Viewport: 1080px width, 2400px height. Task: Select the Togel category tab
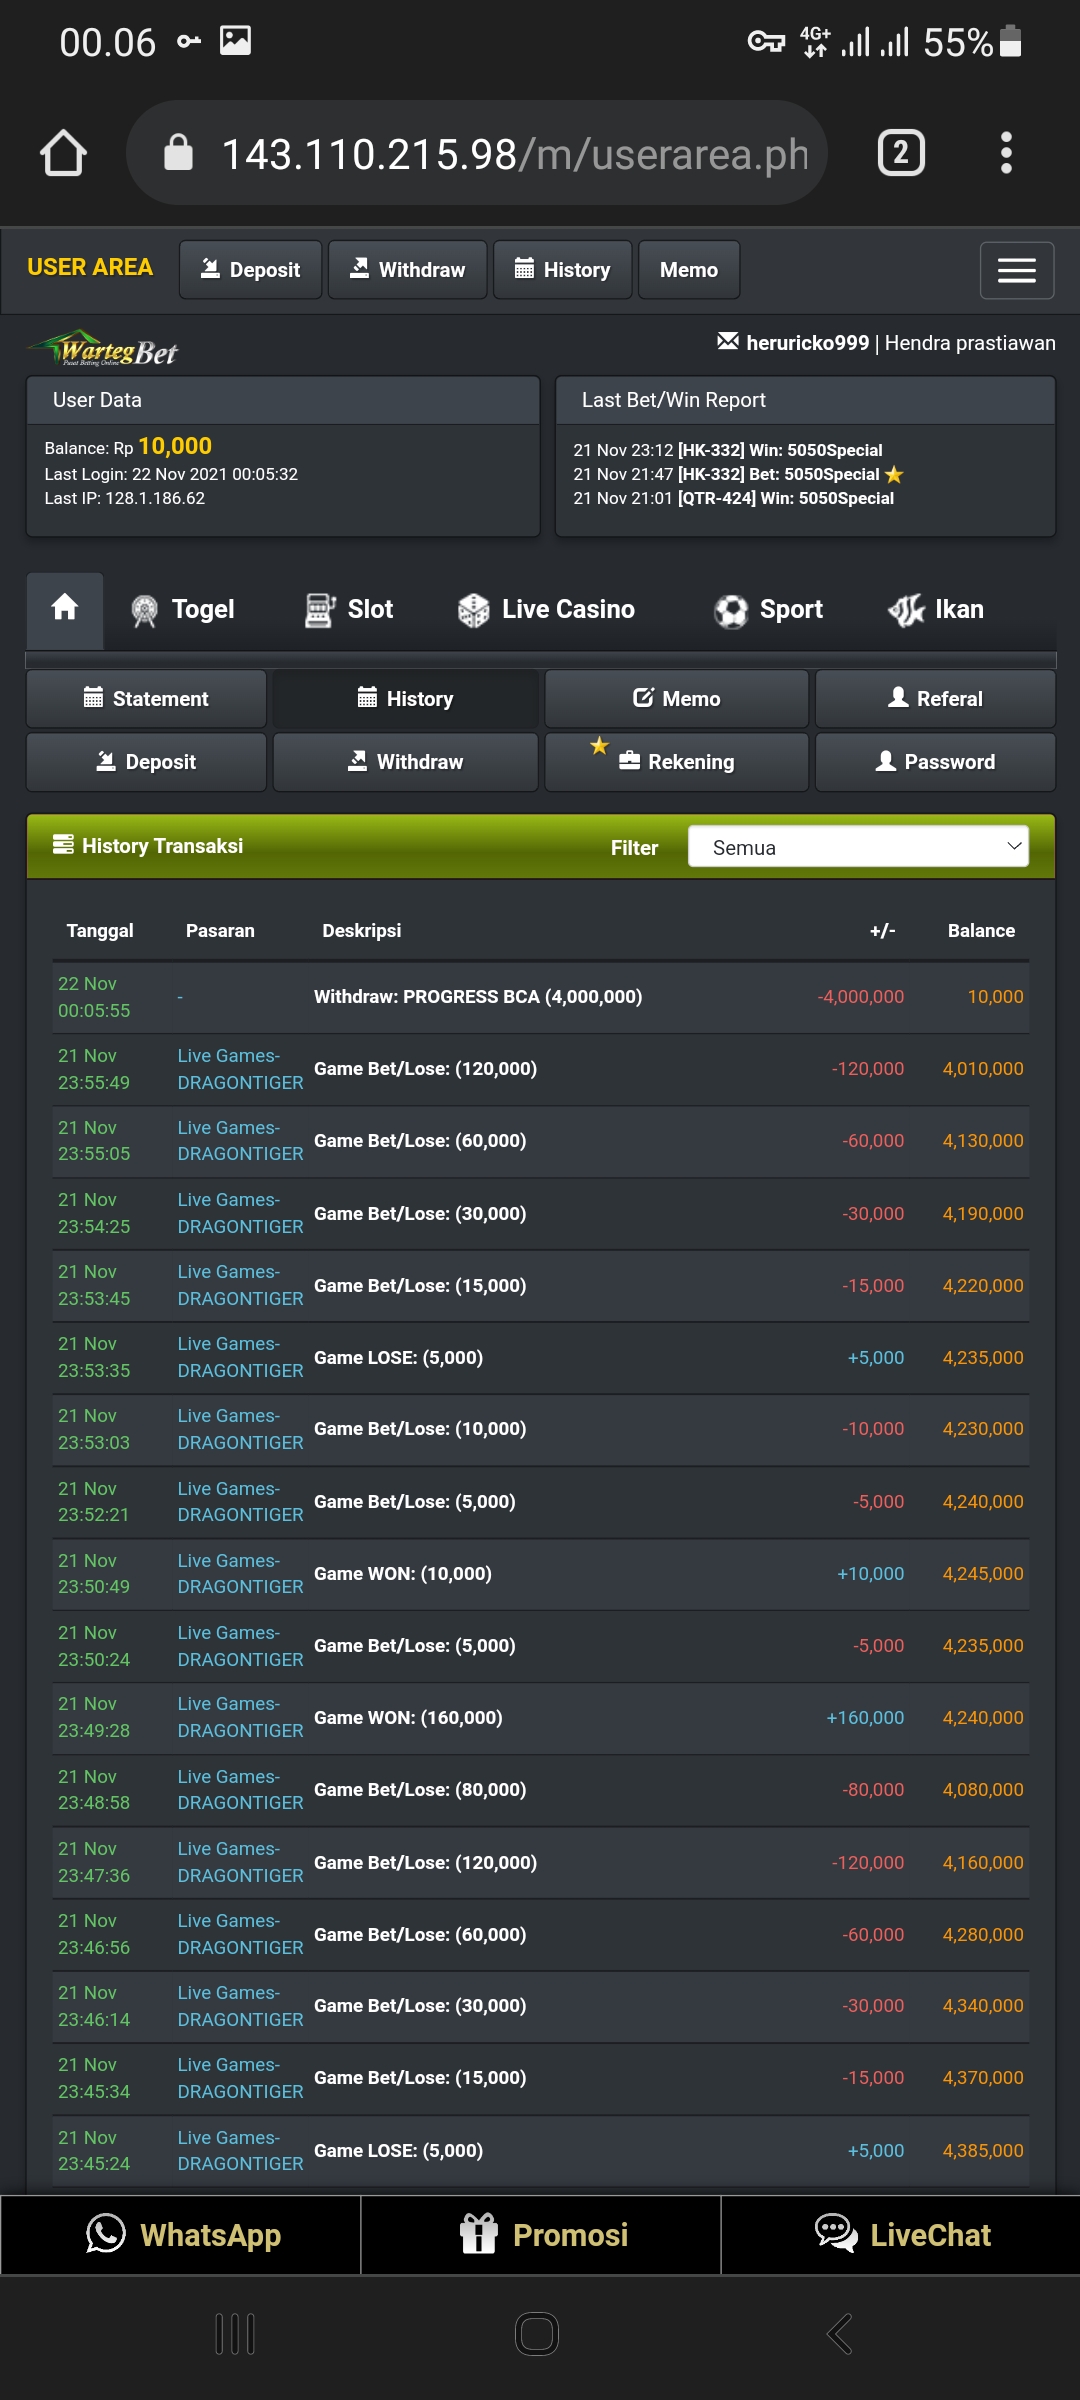183,609
